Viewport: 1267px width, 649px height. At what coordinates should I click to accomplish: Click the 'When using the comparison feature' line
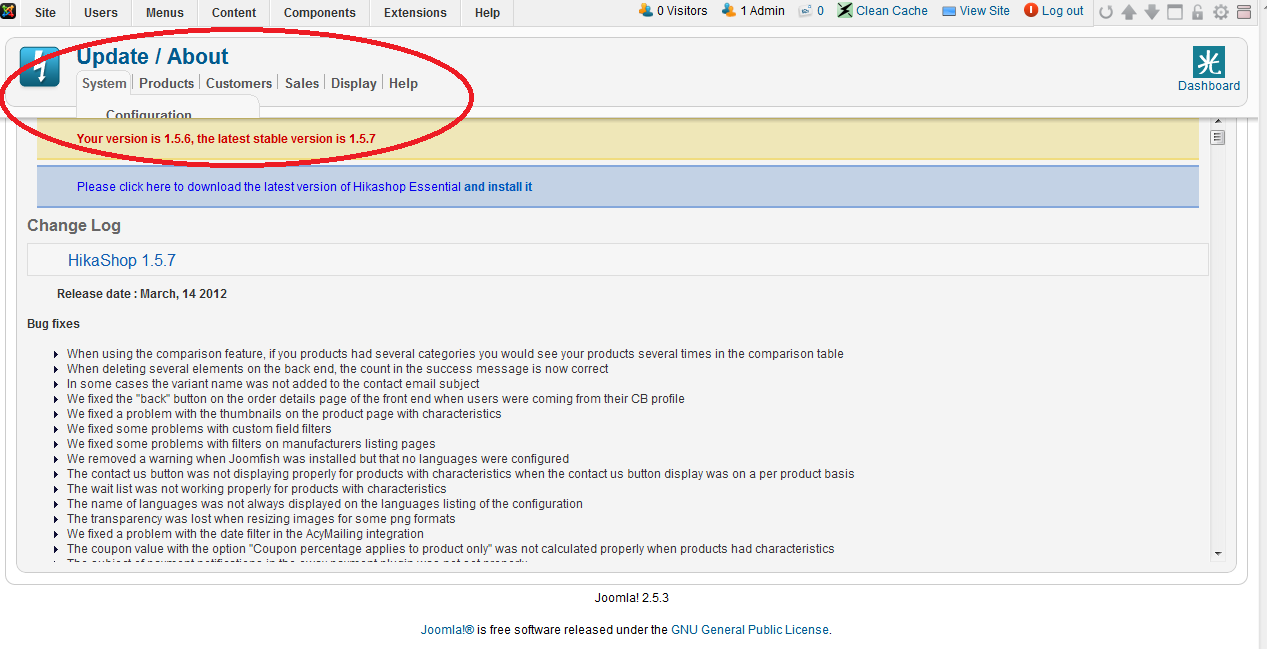coord(455,354)
